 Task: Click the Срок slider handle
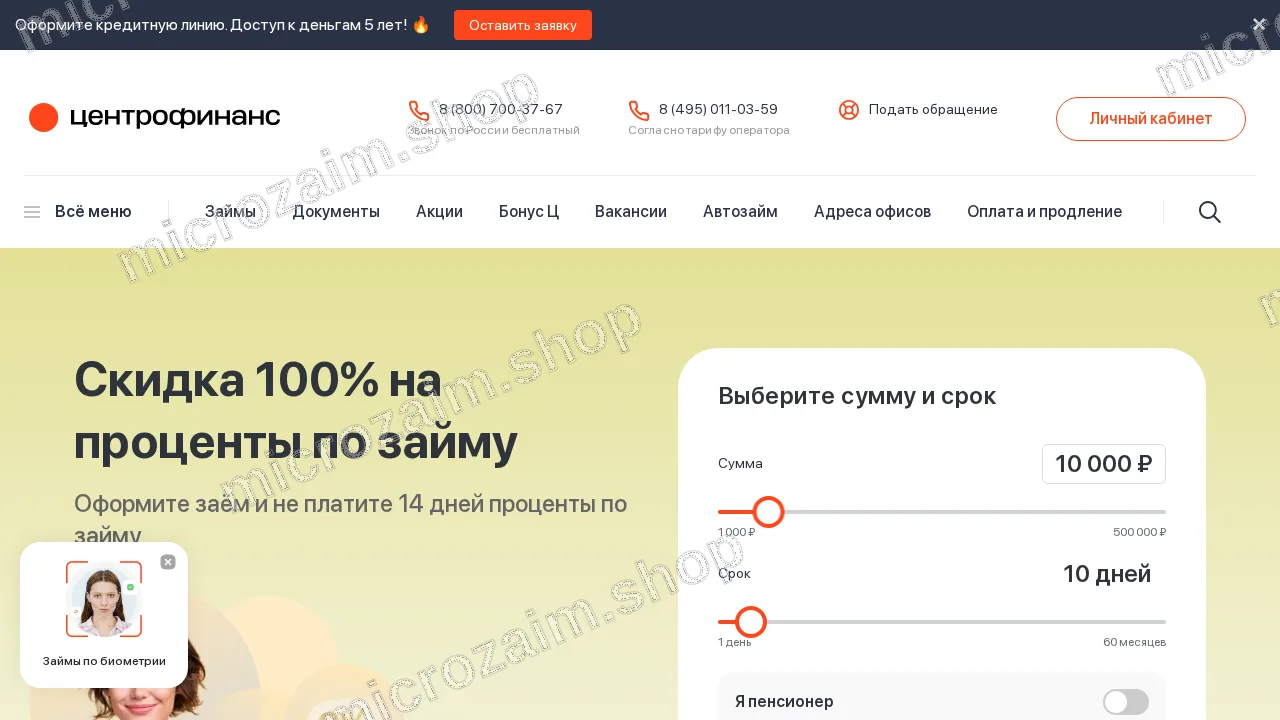pos(750,622)
